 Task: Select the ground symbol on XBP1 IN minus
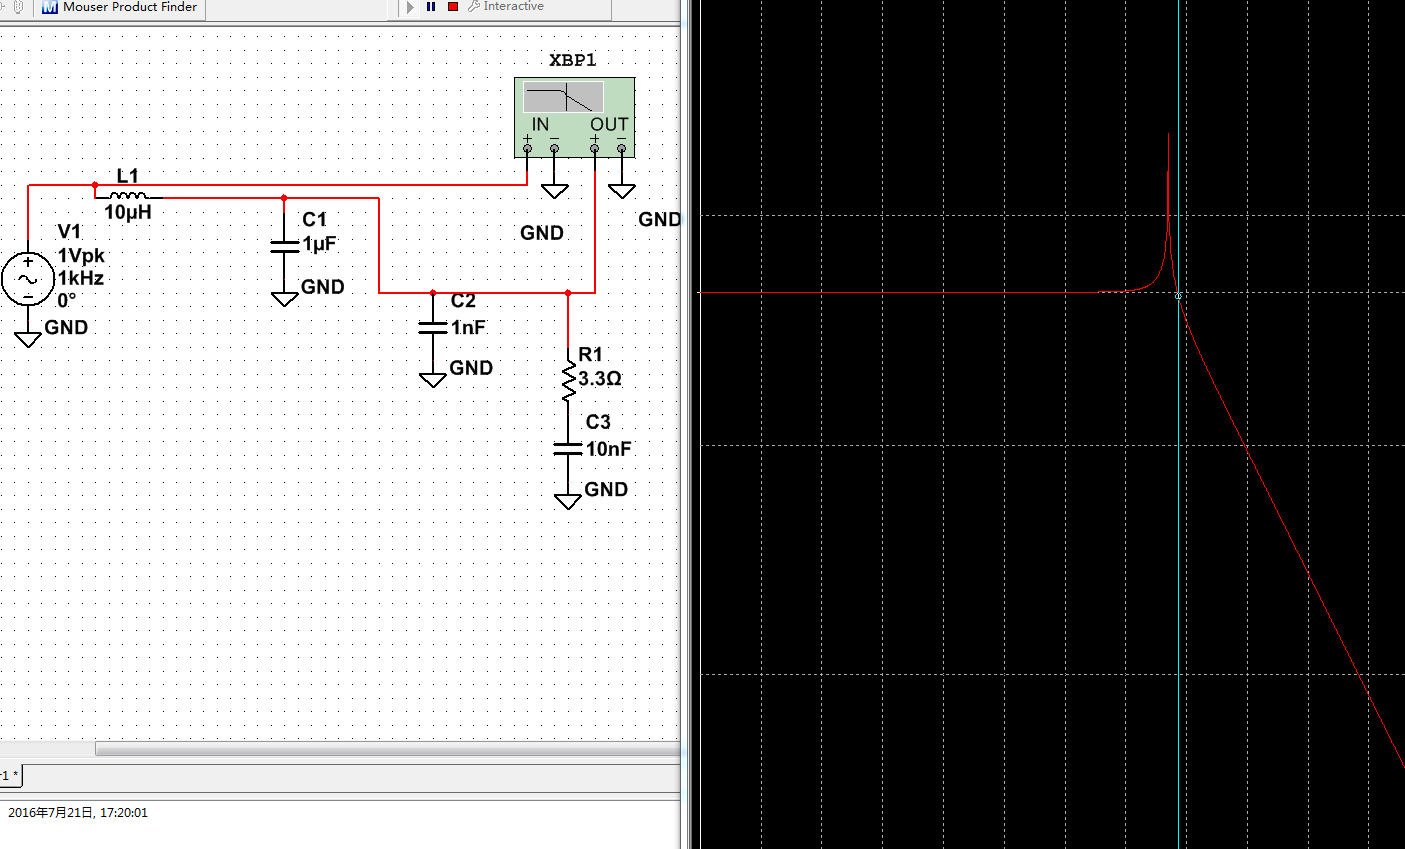554,191
